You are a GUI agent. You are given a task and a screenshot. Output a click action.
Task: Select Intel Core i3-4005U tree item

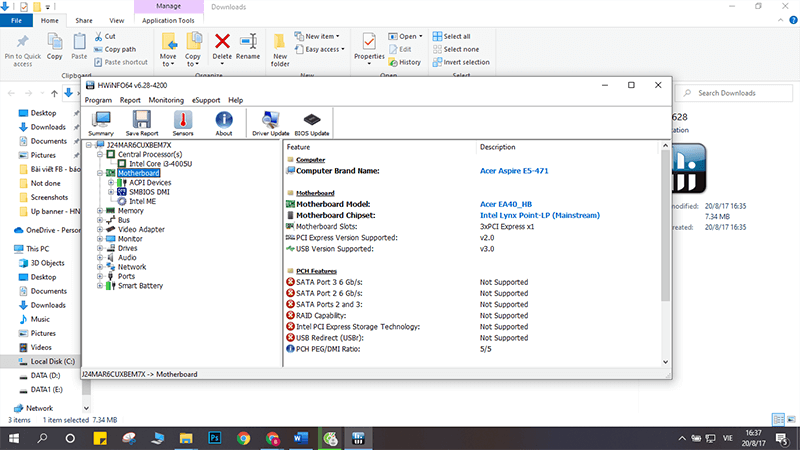click(160, 164)
